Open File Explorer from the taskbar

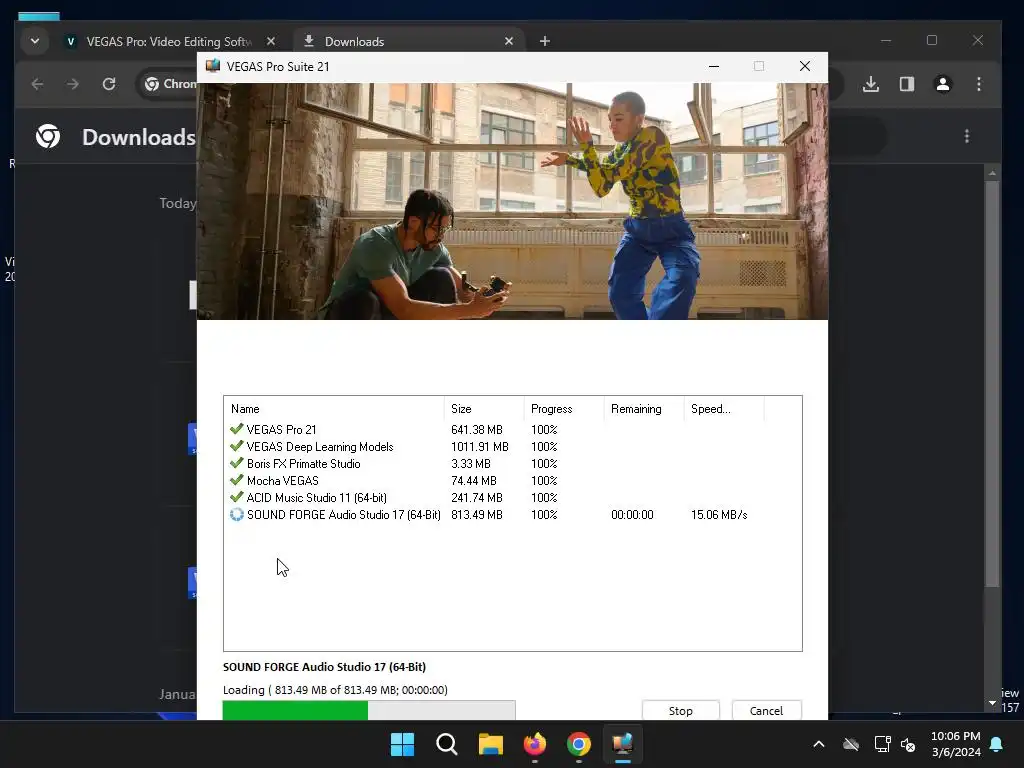point(490,744)
